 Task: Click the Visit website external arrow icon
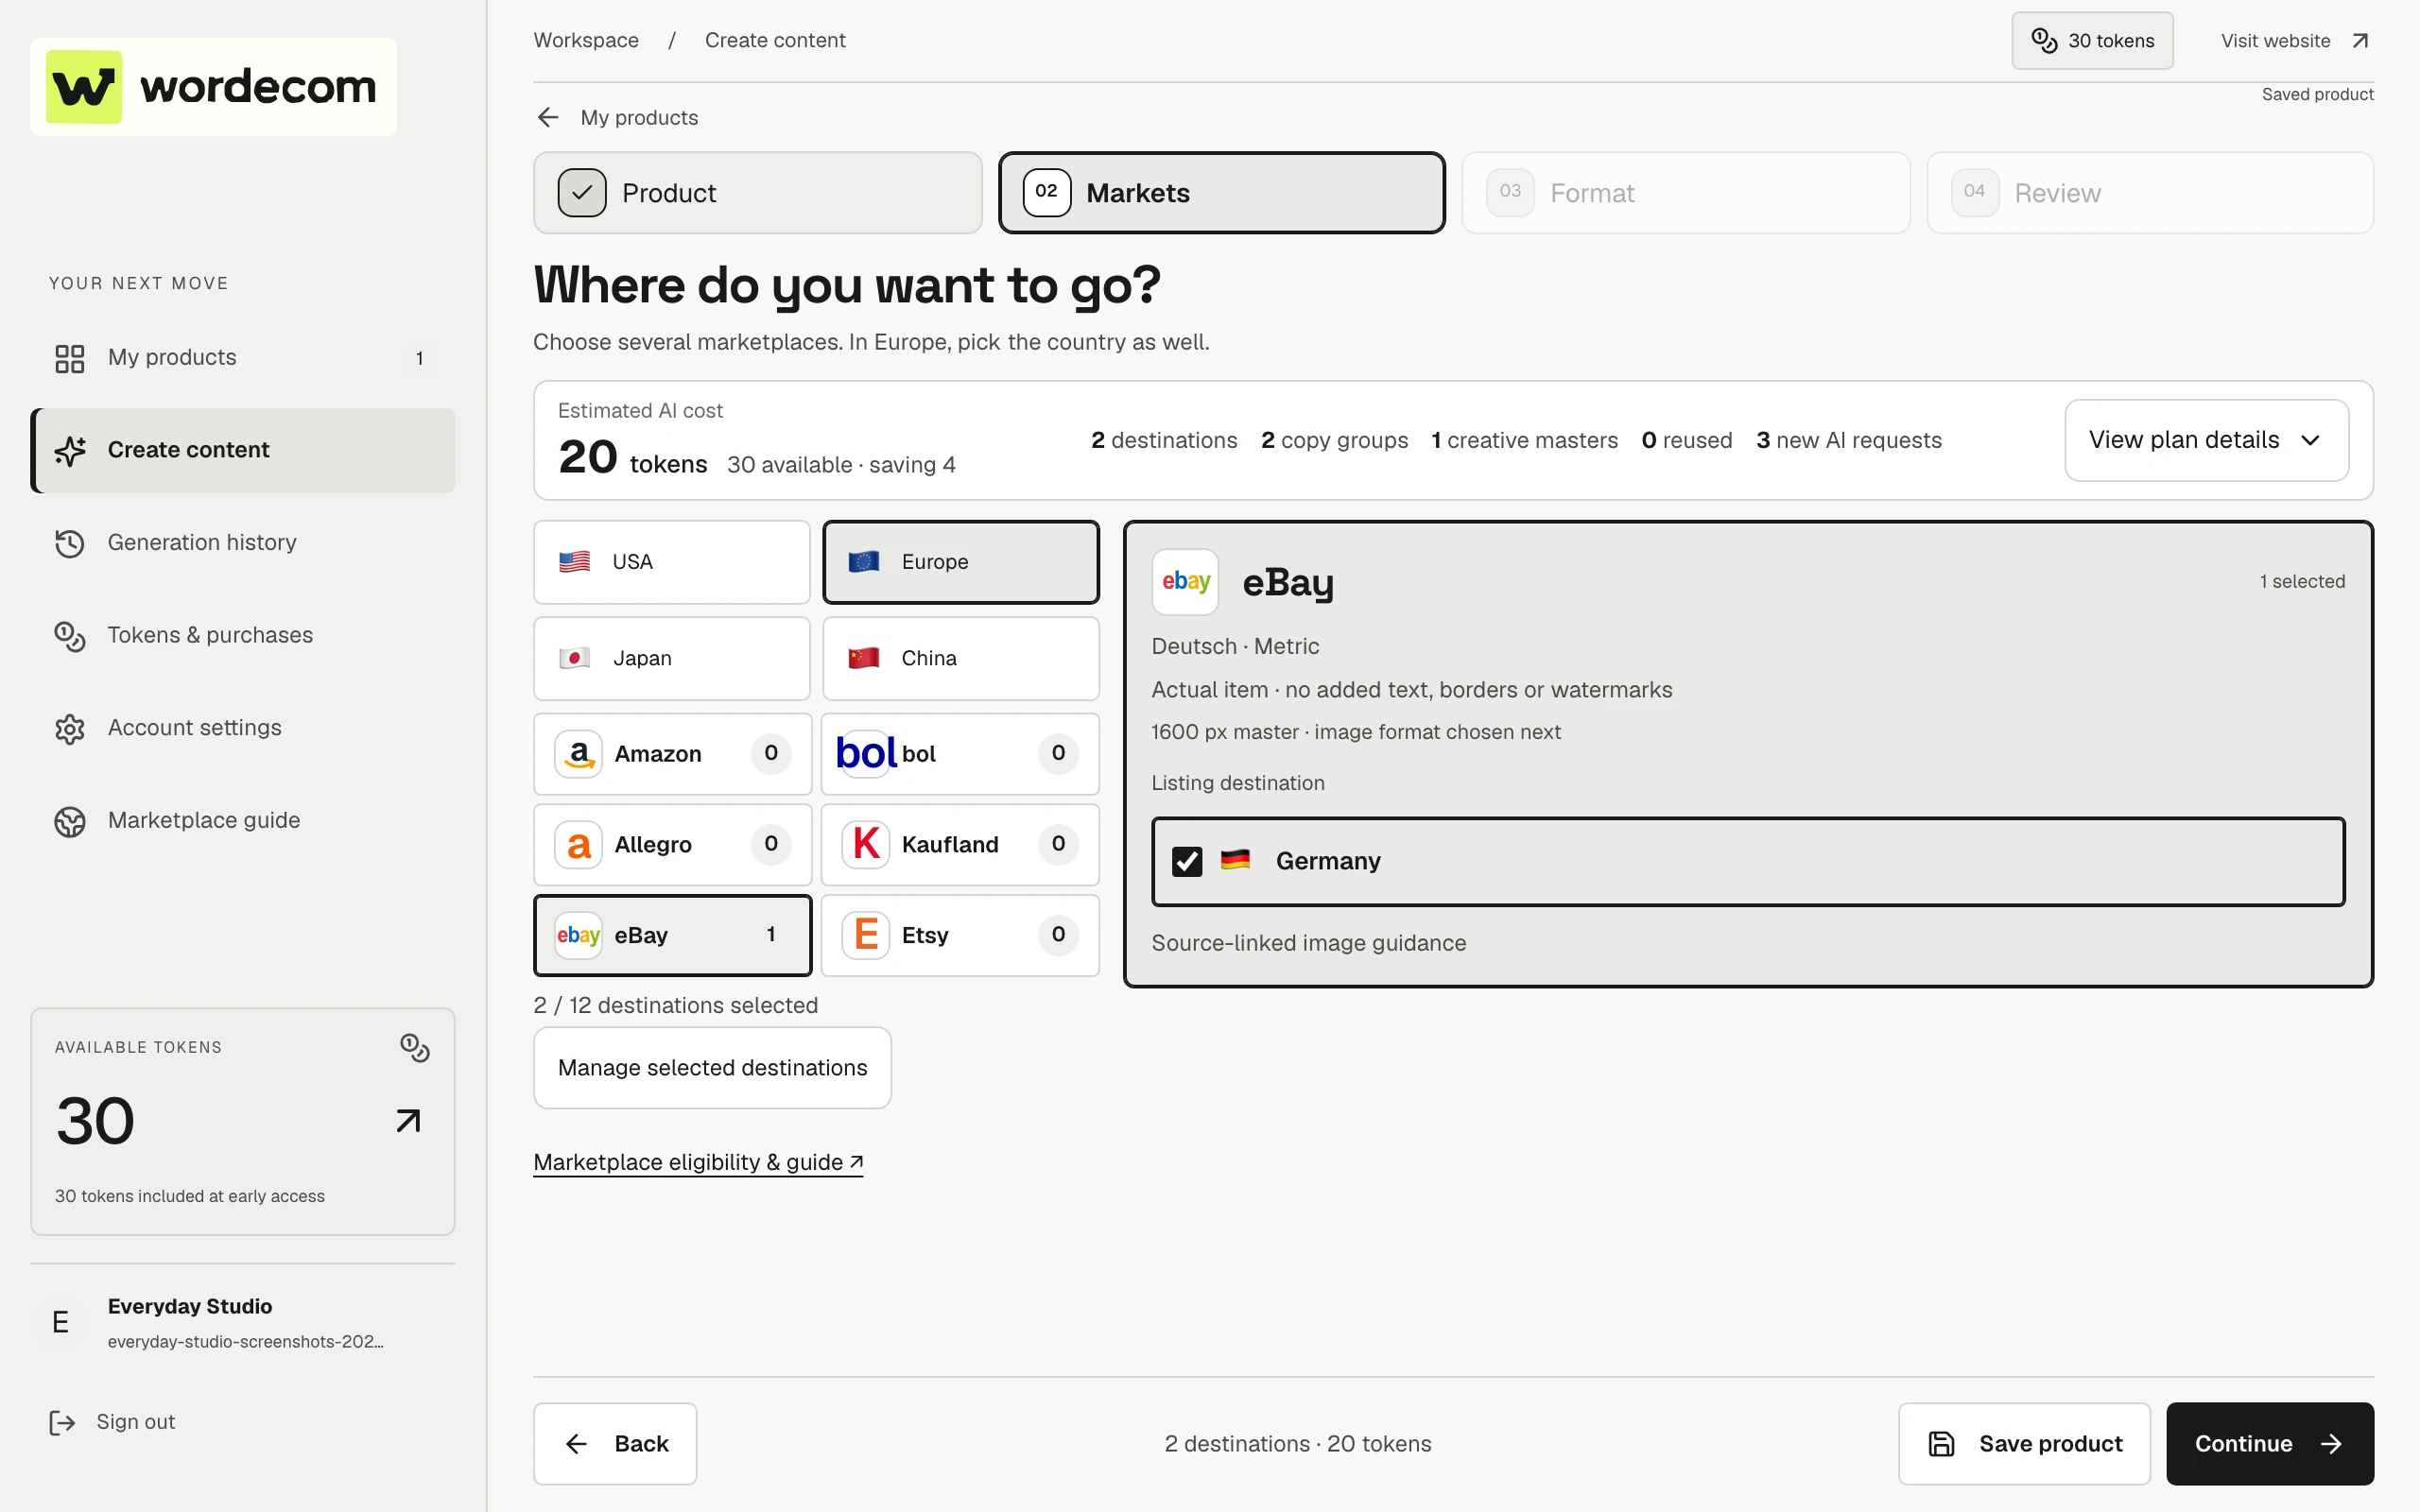[x=2360, y=41]
